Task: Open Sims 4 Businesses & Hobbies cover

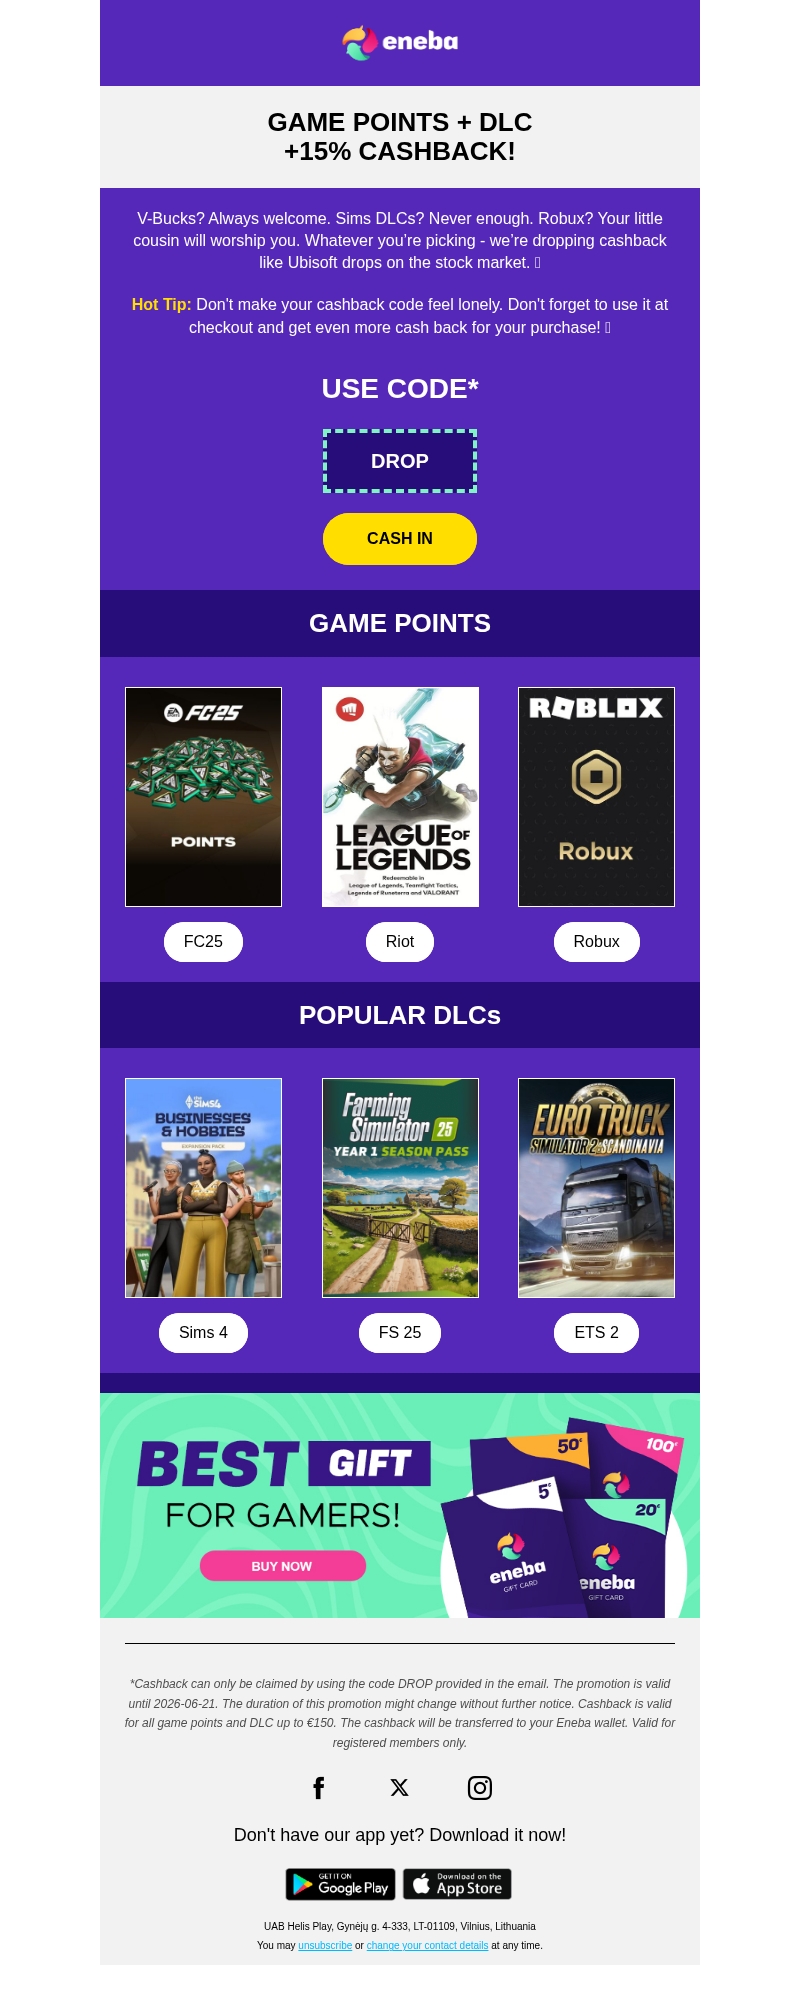Action: pyautogui.click(x=203, y=1188)
